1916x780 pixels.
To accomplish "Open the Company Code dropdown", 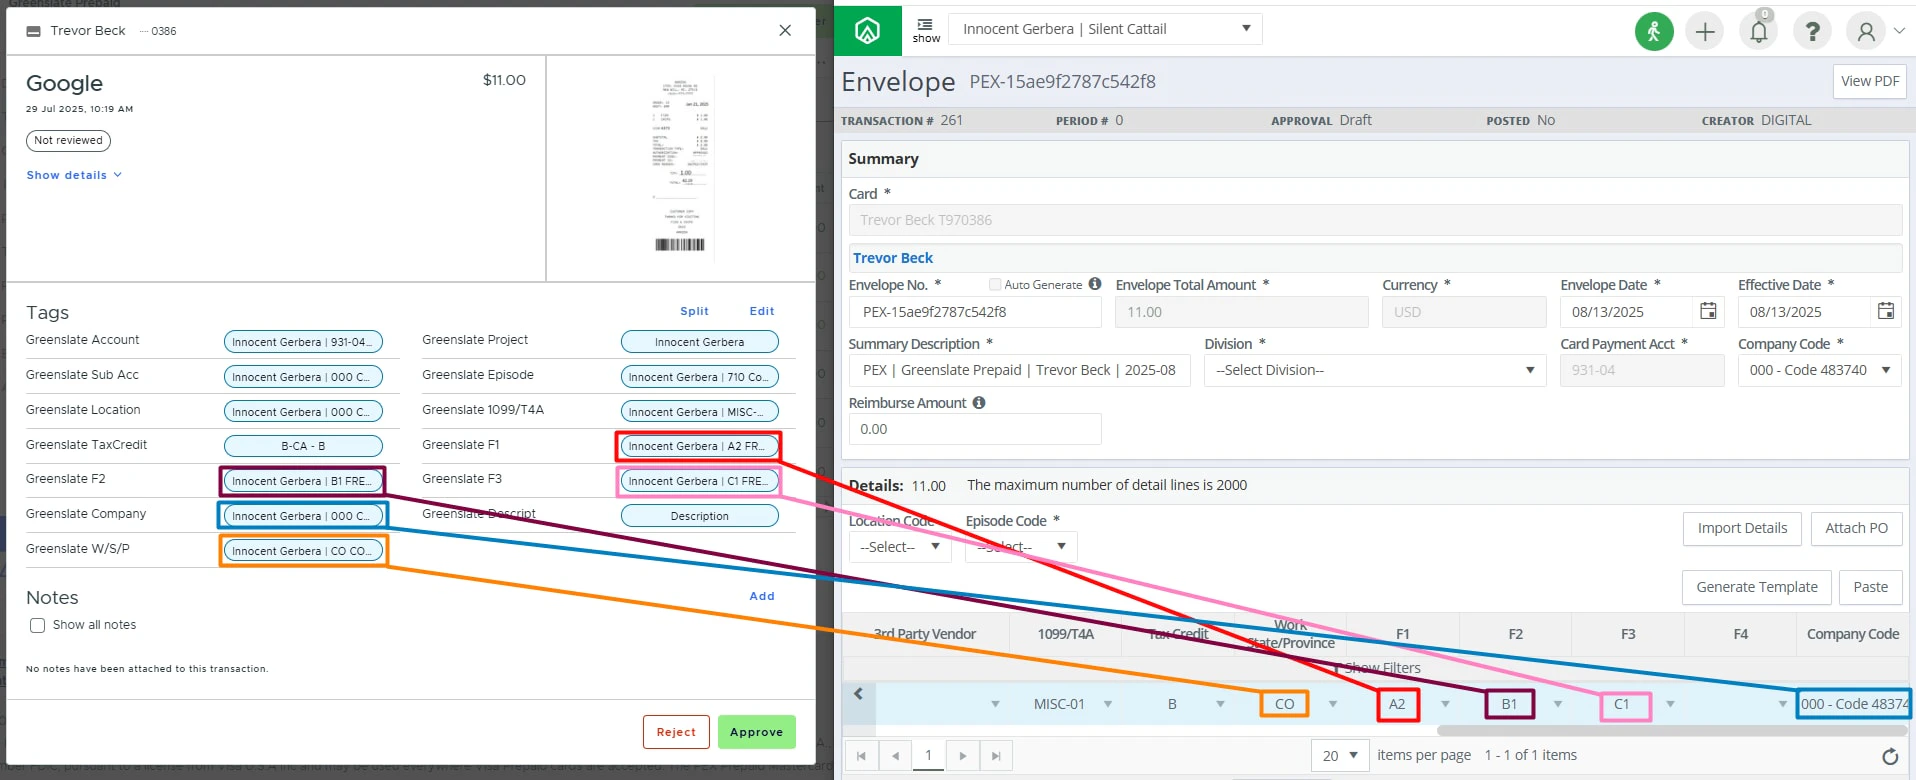I will pos(1819,370).
